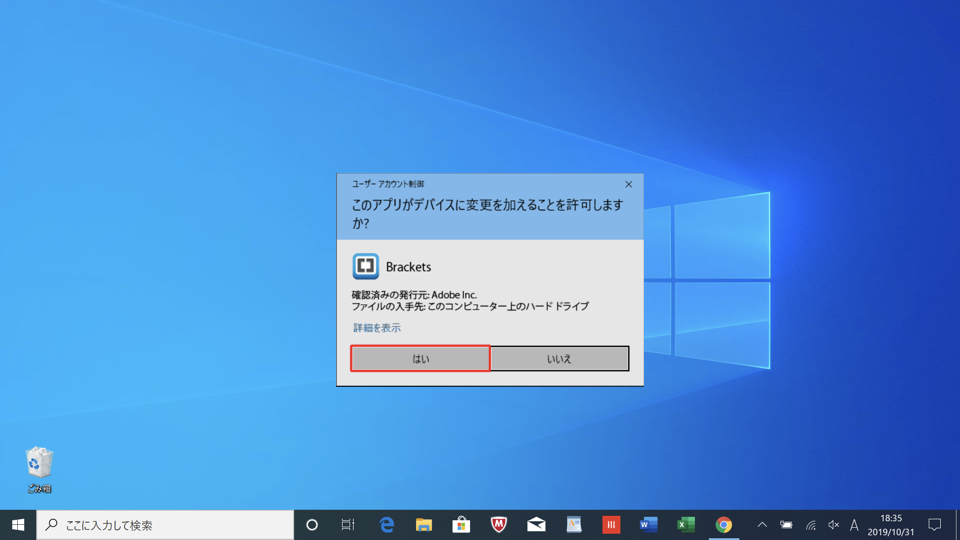Open the Wi-Fi network tray icon
This screenshot has height=540, width=960.
click(x=811, y=525)
